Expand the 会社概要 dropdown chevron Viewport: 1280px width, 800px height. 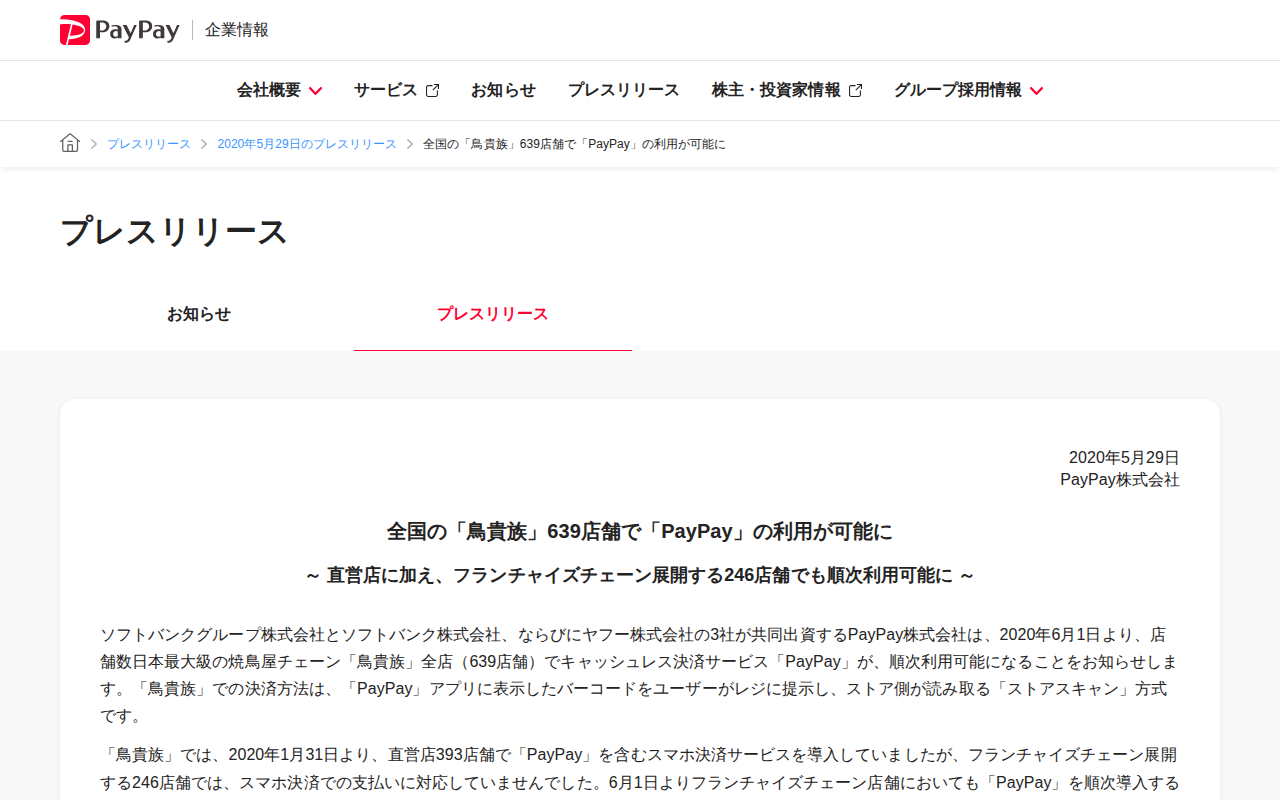tap(315, 91)
